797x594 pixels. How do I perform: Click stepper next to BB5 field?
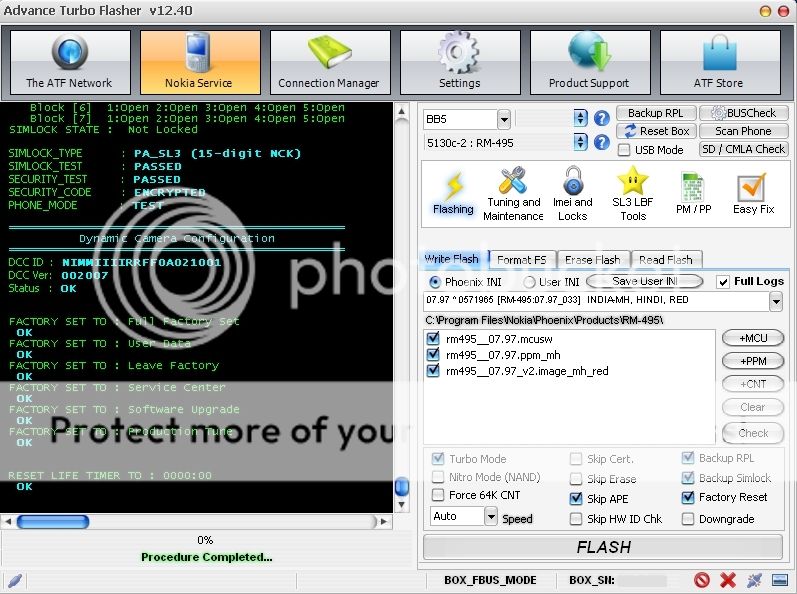tap(580, 118)
